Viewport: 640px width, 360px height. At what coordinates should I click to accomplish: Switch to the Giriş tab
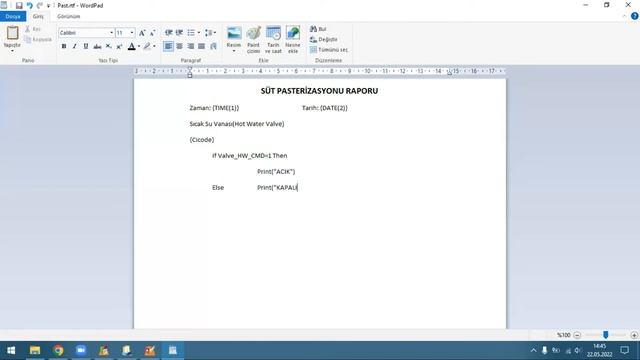[x=38, y=16]
